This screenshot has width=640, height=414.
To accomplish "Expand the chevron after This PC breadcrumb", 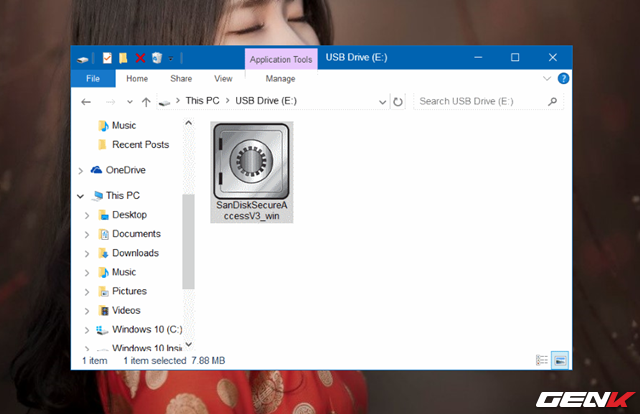I will [227, 101].
